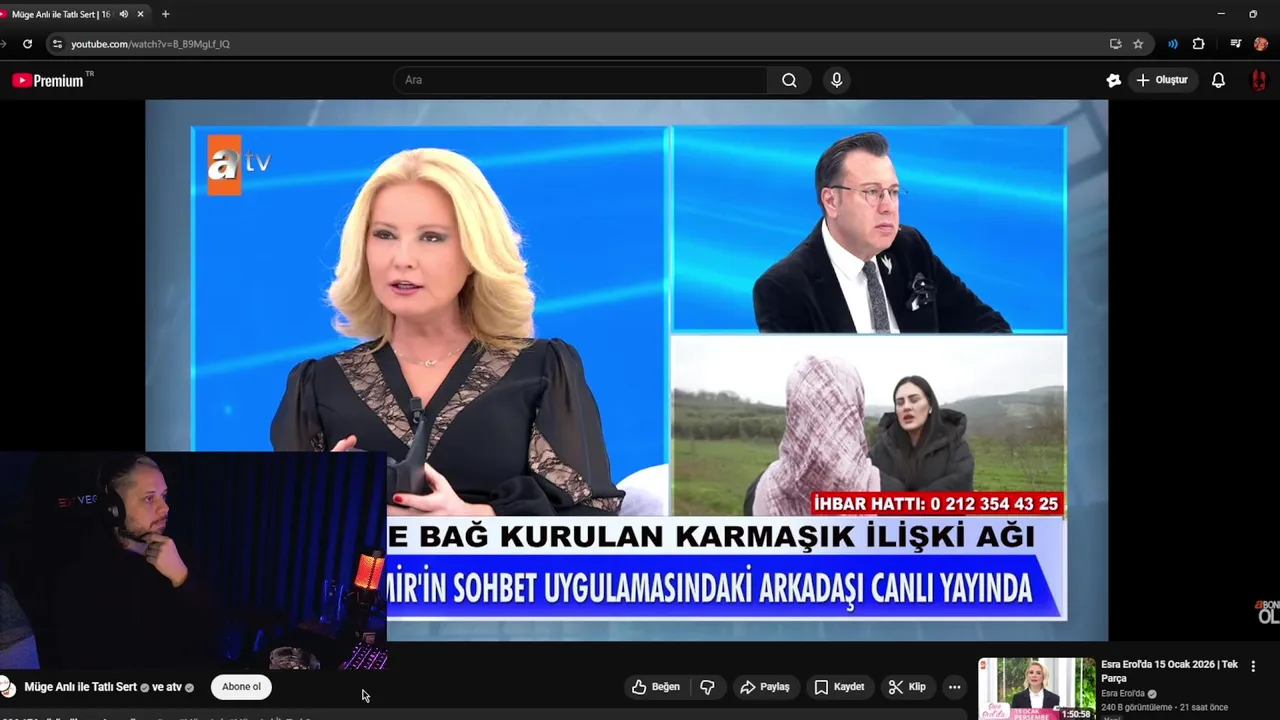
Task: Bookmark this page with the star icon
Action: point(1138,44)
